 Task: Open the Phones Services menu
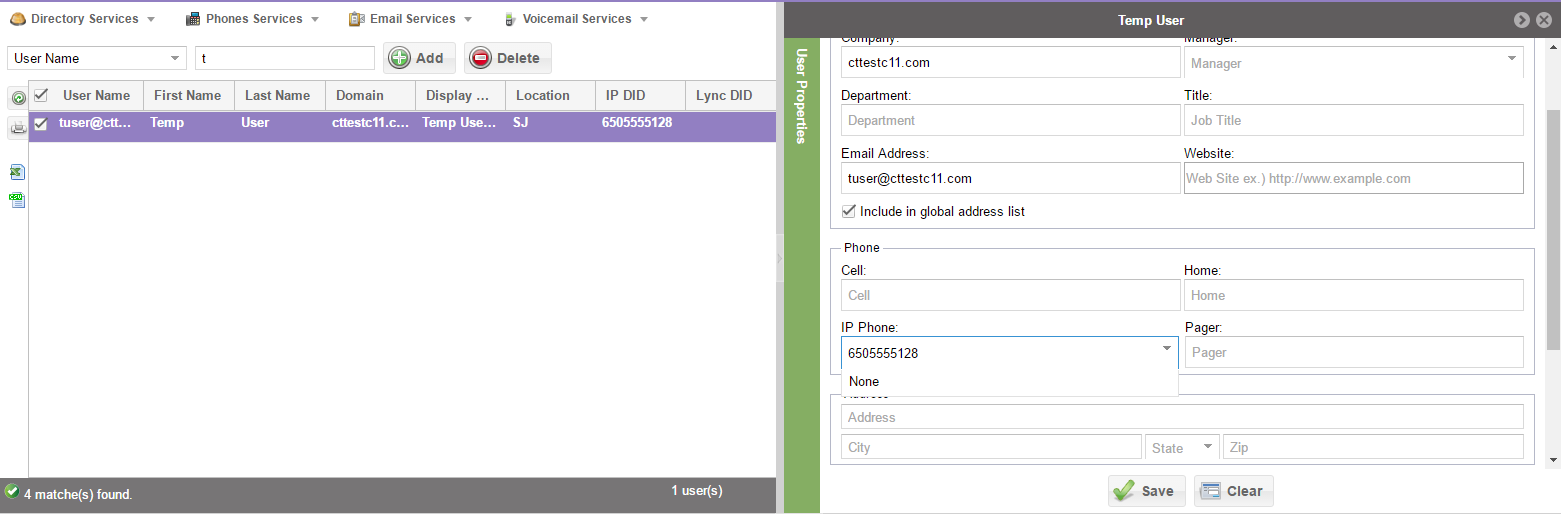coord(252,19)
